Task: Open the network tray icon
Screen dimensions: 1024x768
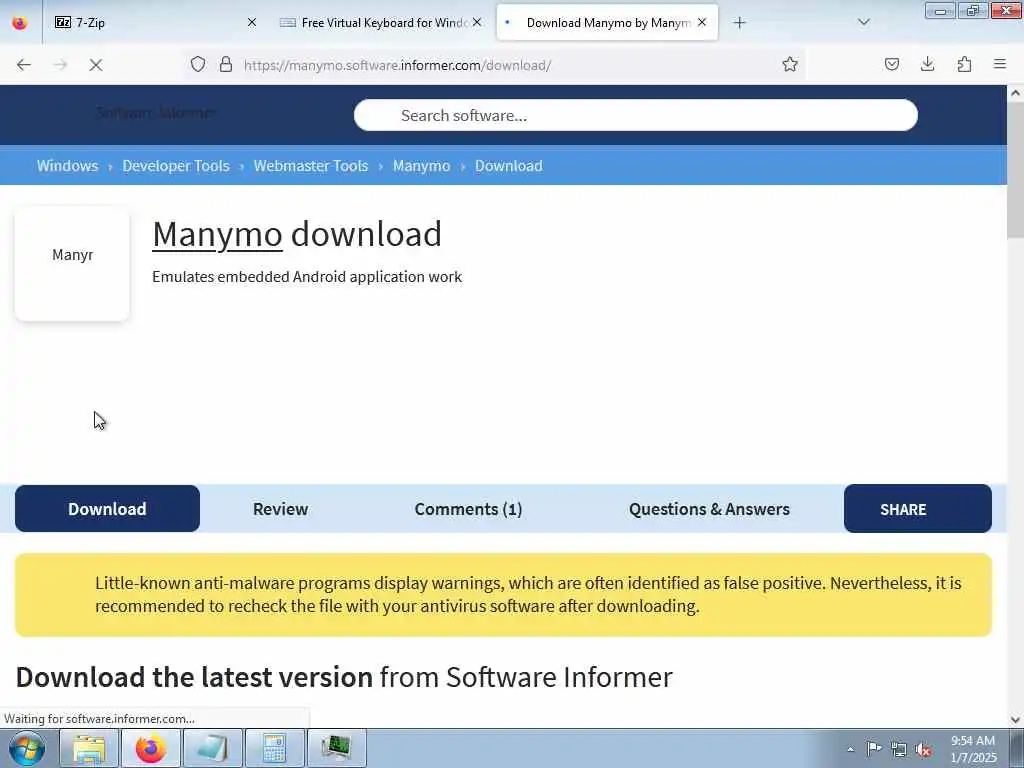Action: coord(899,750)
